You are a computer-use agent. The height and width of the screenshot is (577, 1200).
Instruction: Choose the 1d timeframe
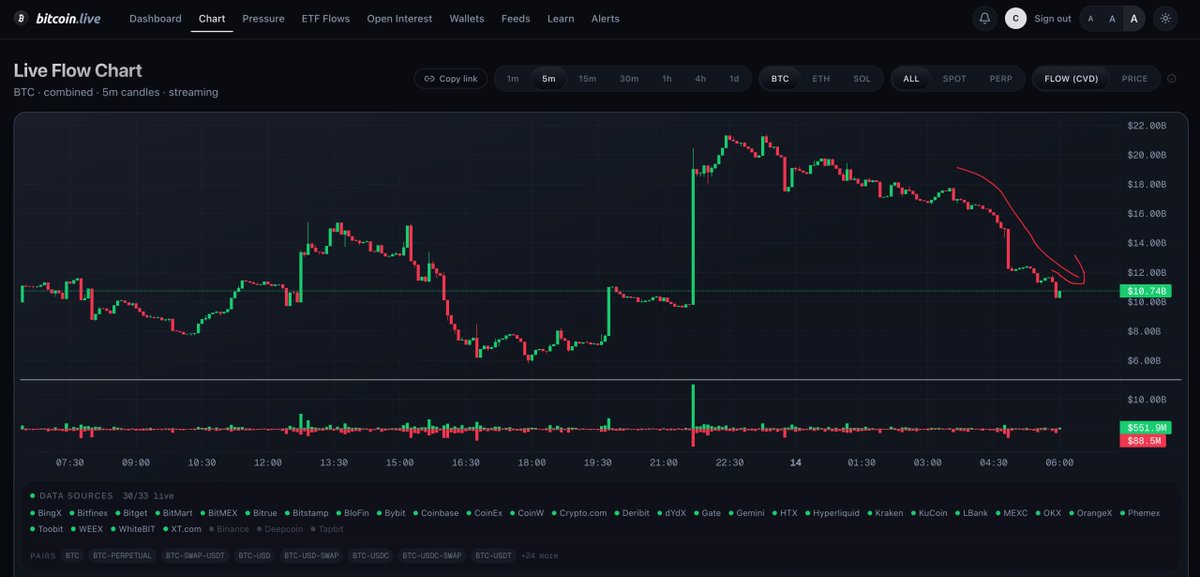pos(734,78)
